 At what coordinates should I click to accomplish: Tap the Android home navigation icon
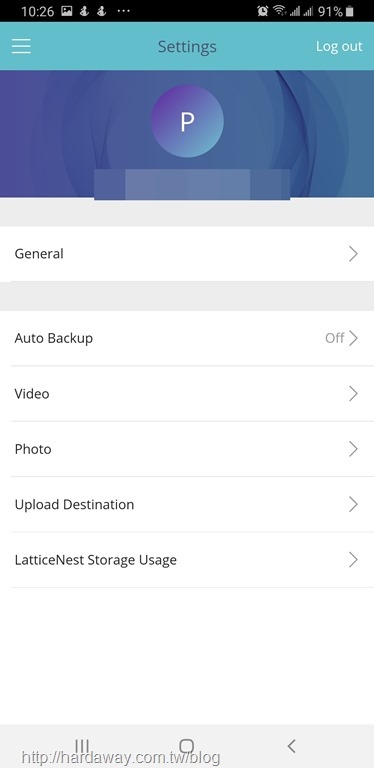187,746
